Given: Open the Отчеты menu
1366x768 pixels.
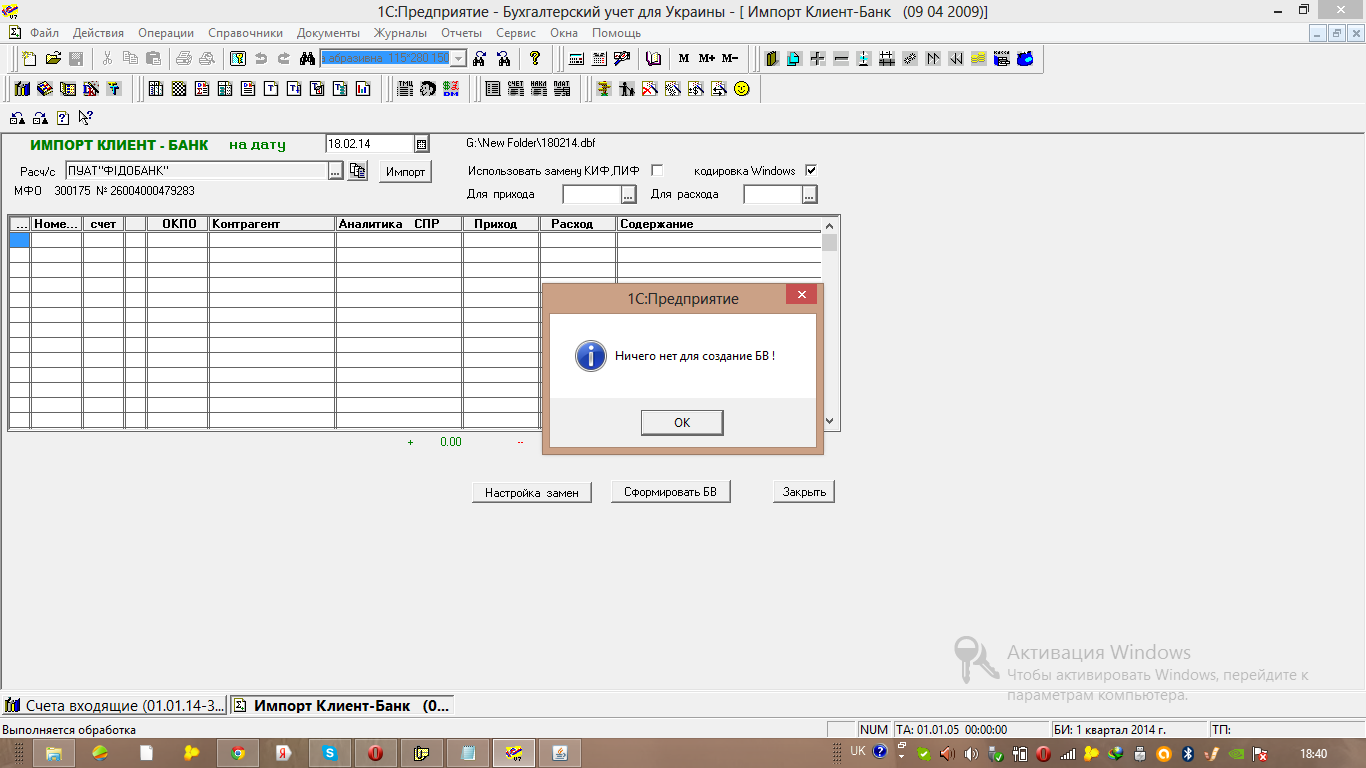Looking at the screenshot, I should click(x=461, y=33).
